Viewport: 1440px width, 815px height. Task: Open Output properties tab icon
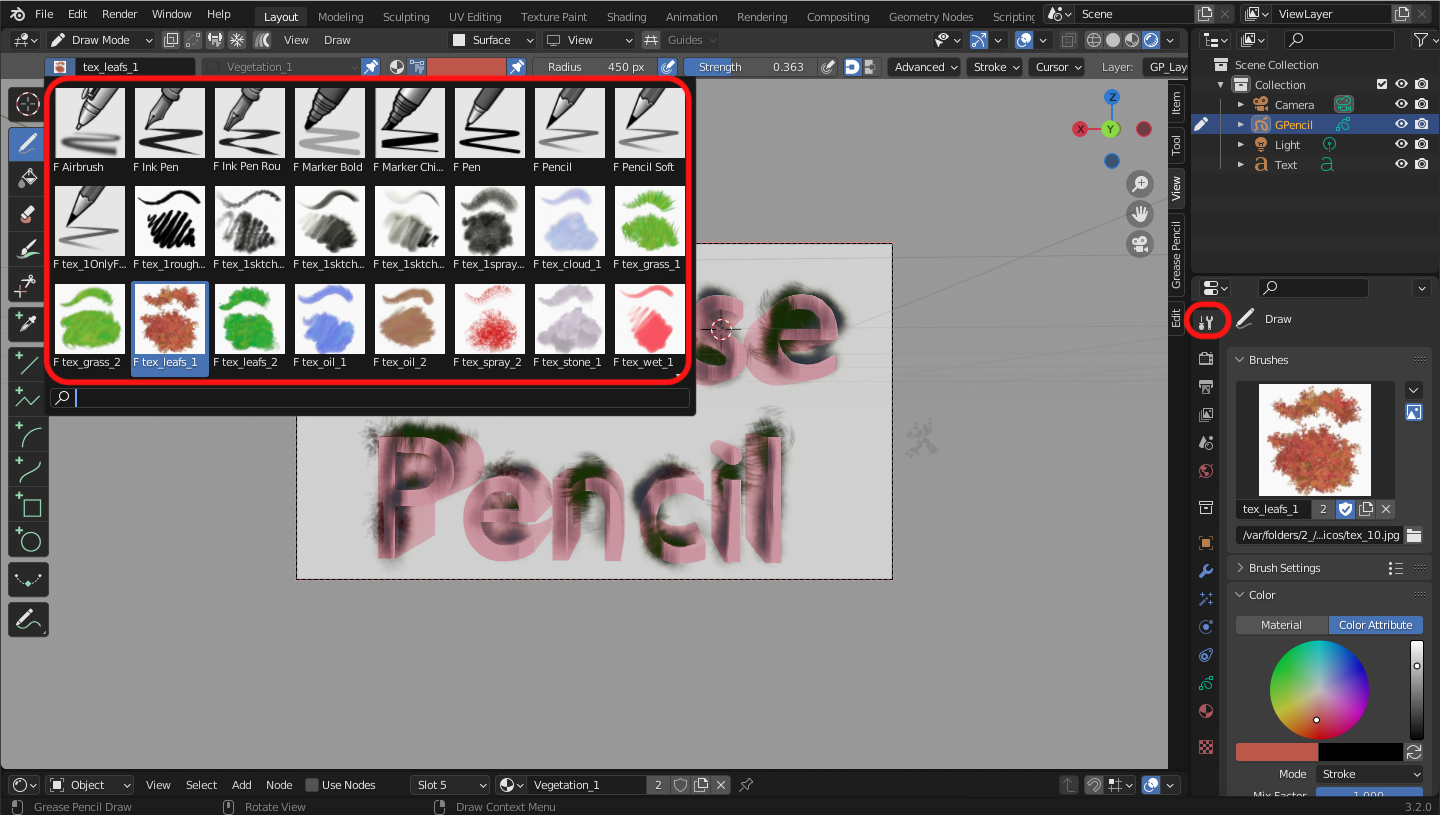point(1206,386)
